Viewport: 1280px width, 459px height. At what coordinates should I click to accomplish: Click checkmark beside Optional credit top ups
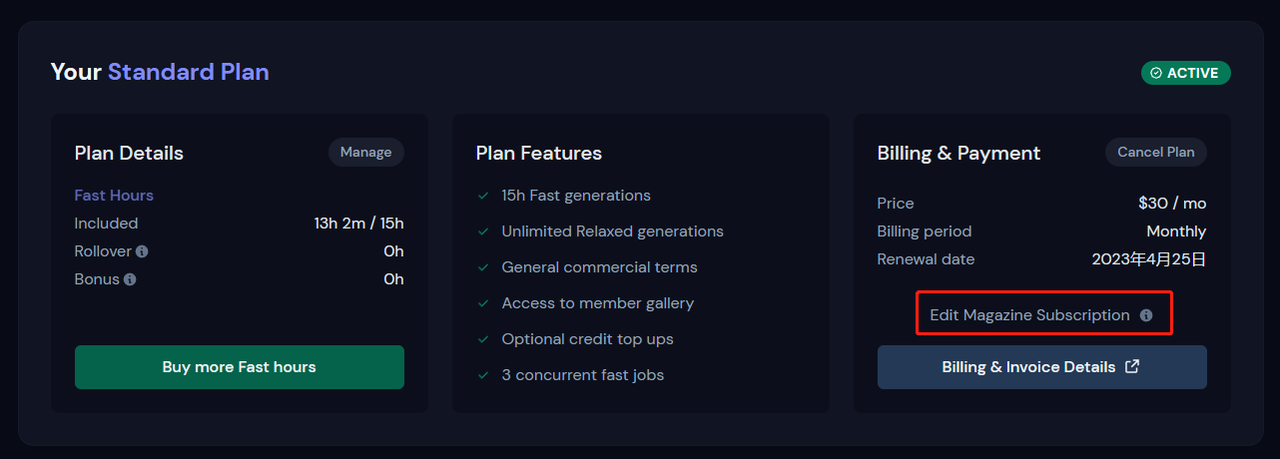(x=483, y=340)
